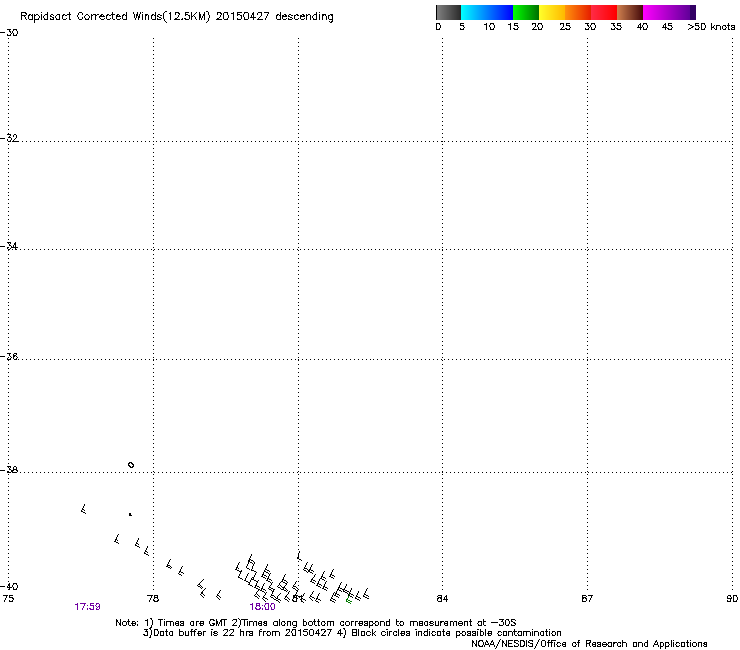Select the '25' legend scale label
This screenshot has width=740, height=650.
coord(565,27)
